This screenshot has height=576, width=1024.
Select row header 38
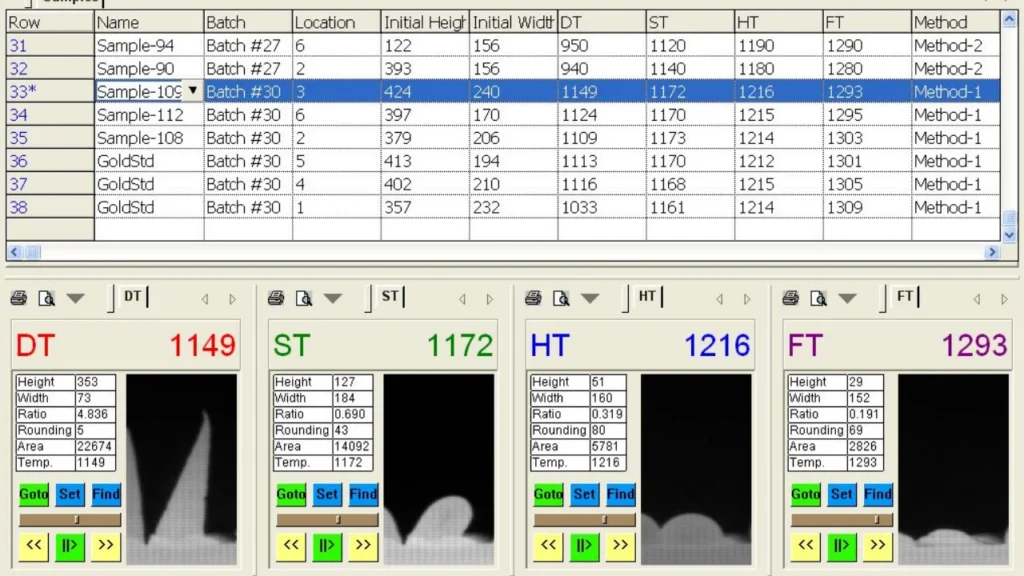[50, 207]
